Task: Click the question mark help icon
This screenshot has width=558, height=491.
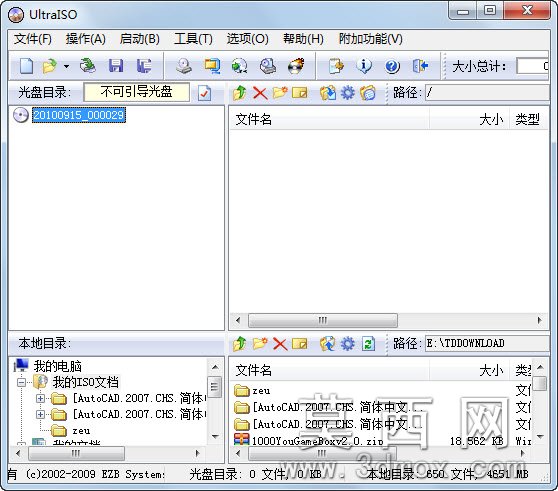Action: (392, 66)
